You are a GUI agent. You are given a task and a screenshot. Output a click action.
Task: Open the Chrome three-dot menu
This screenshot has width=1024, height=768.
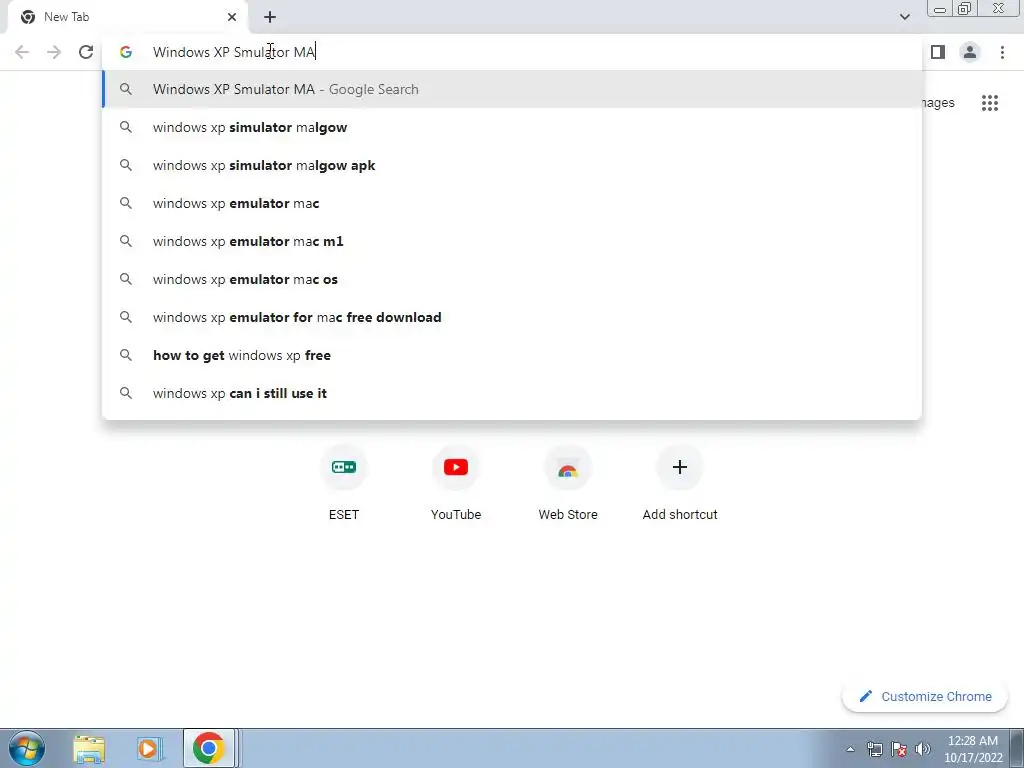tap(1002, 52)
